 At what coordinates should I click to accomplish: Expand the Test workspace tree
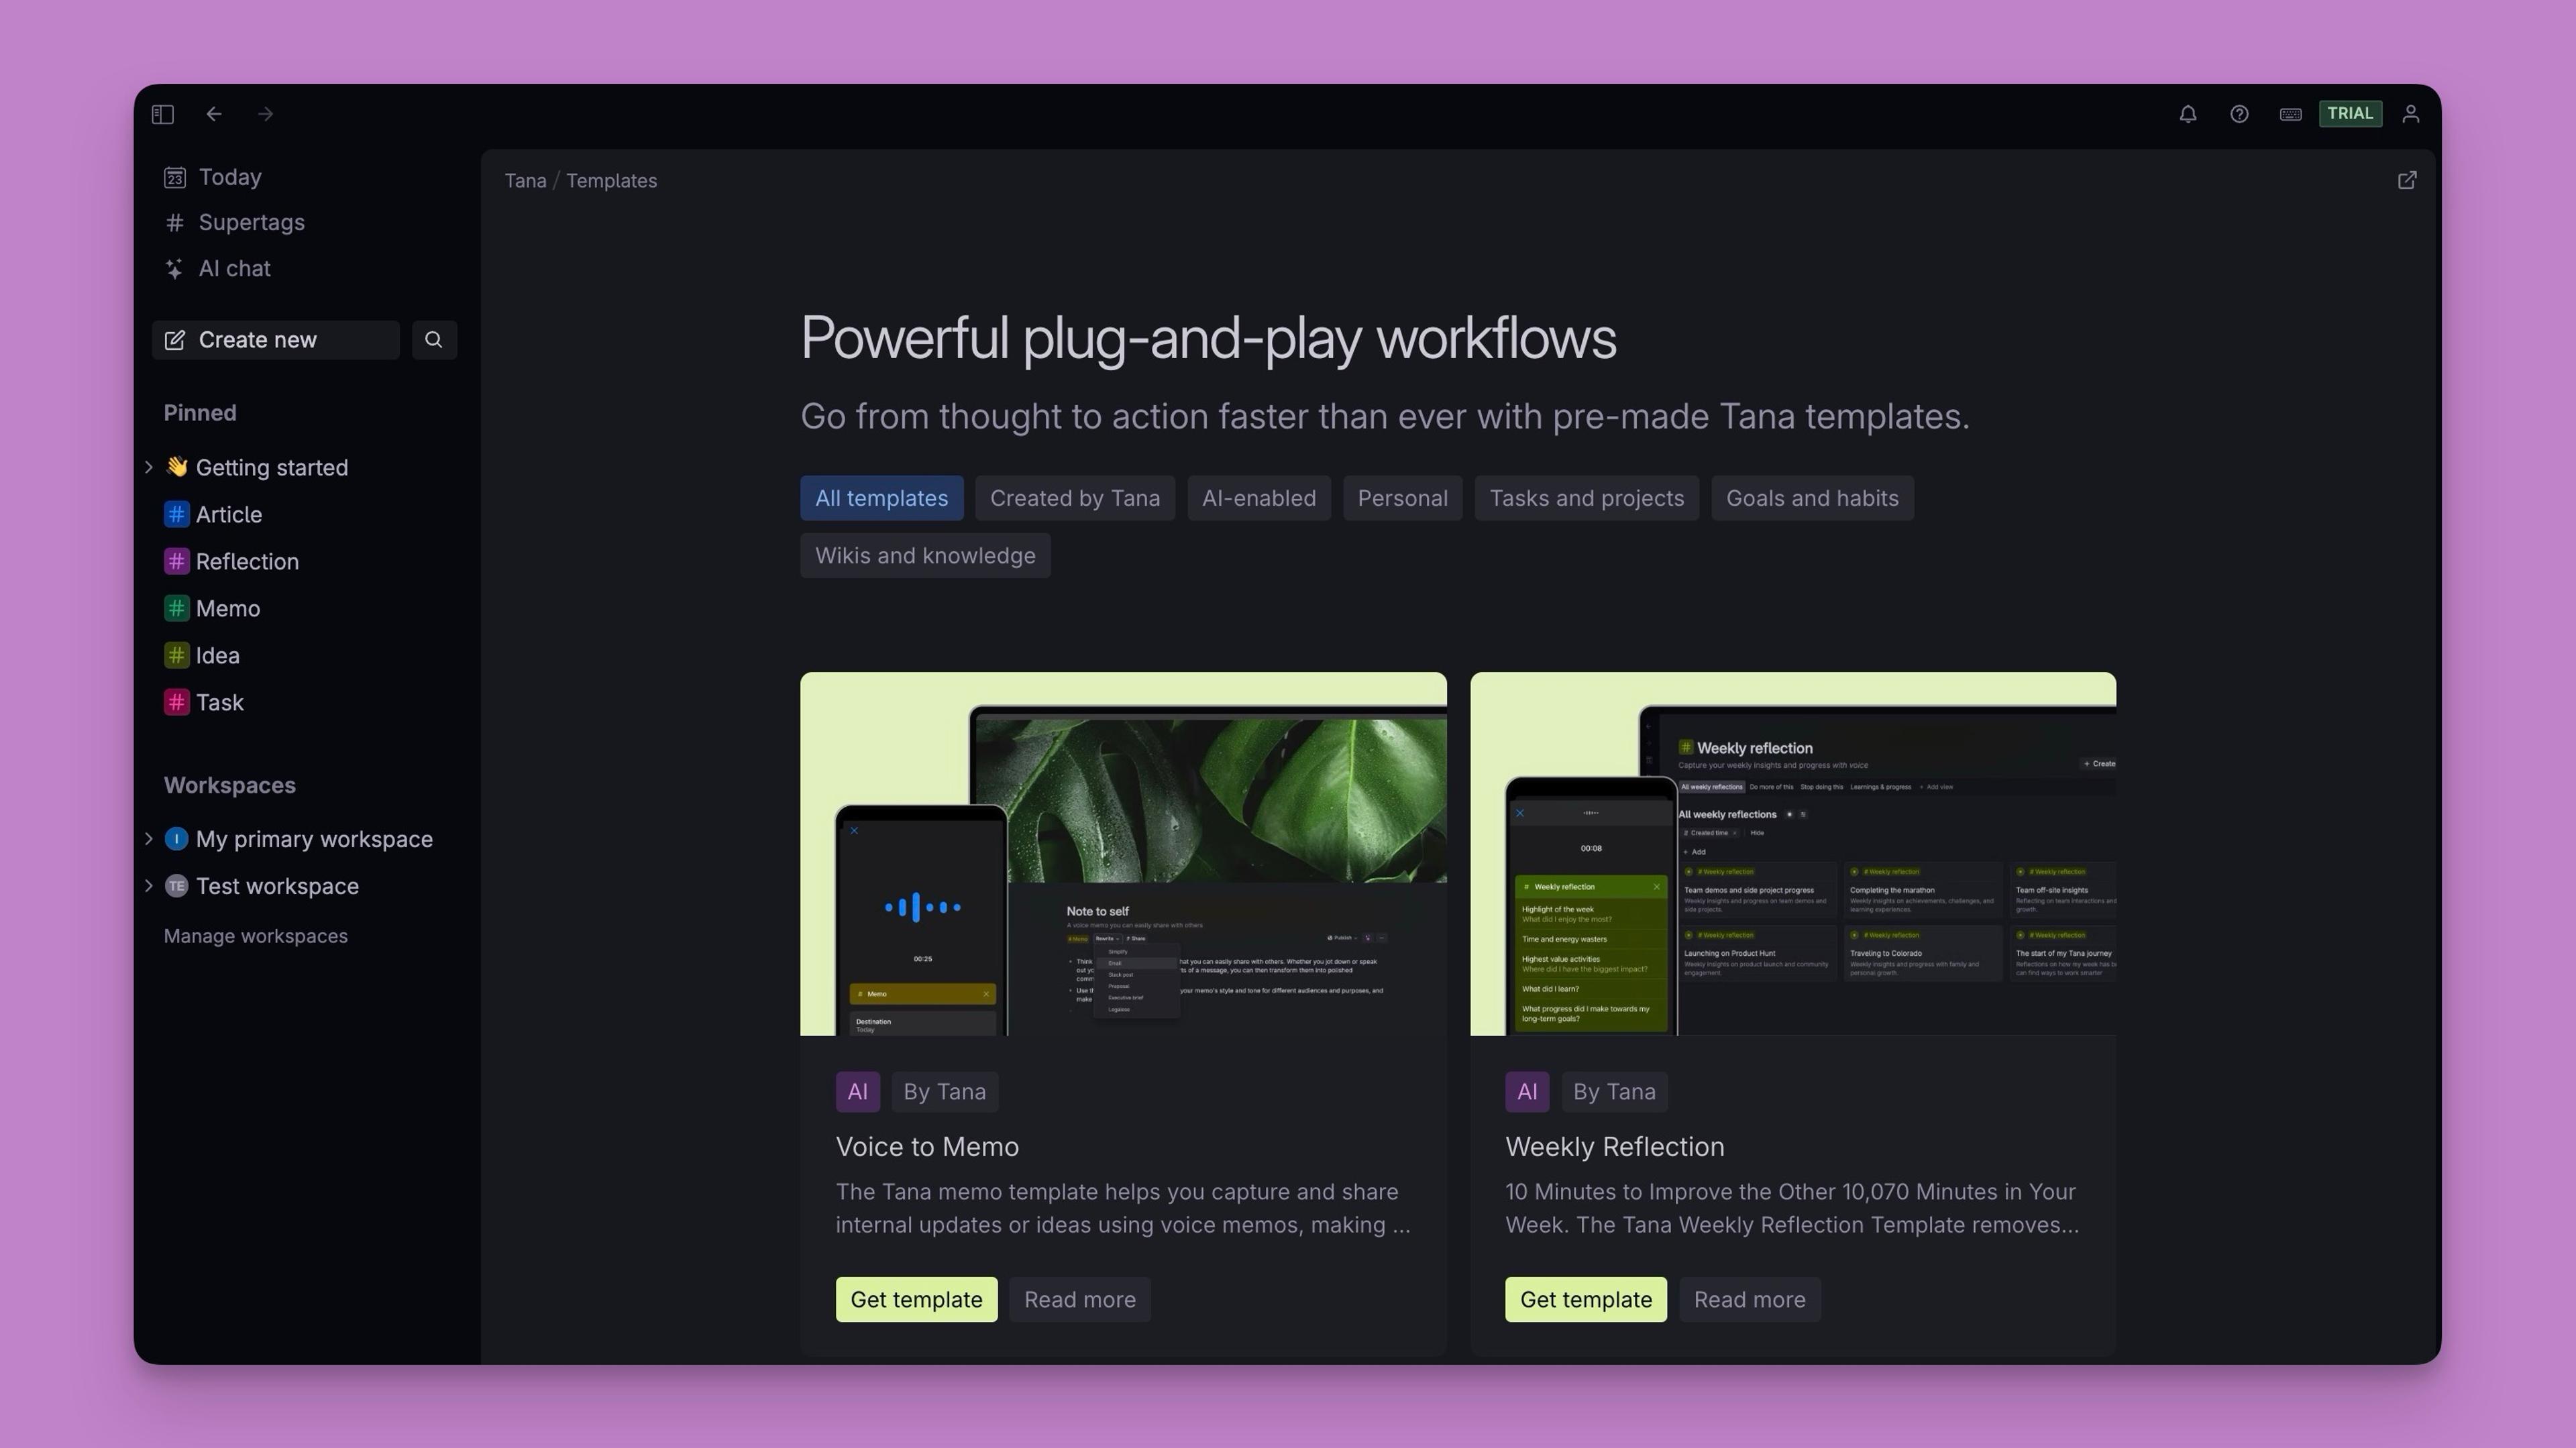click(x=149, y=886)
